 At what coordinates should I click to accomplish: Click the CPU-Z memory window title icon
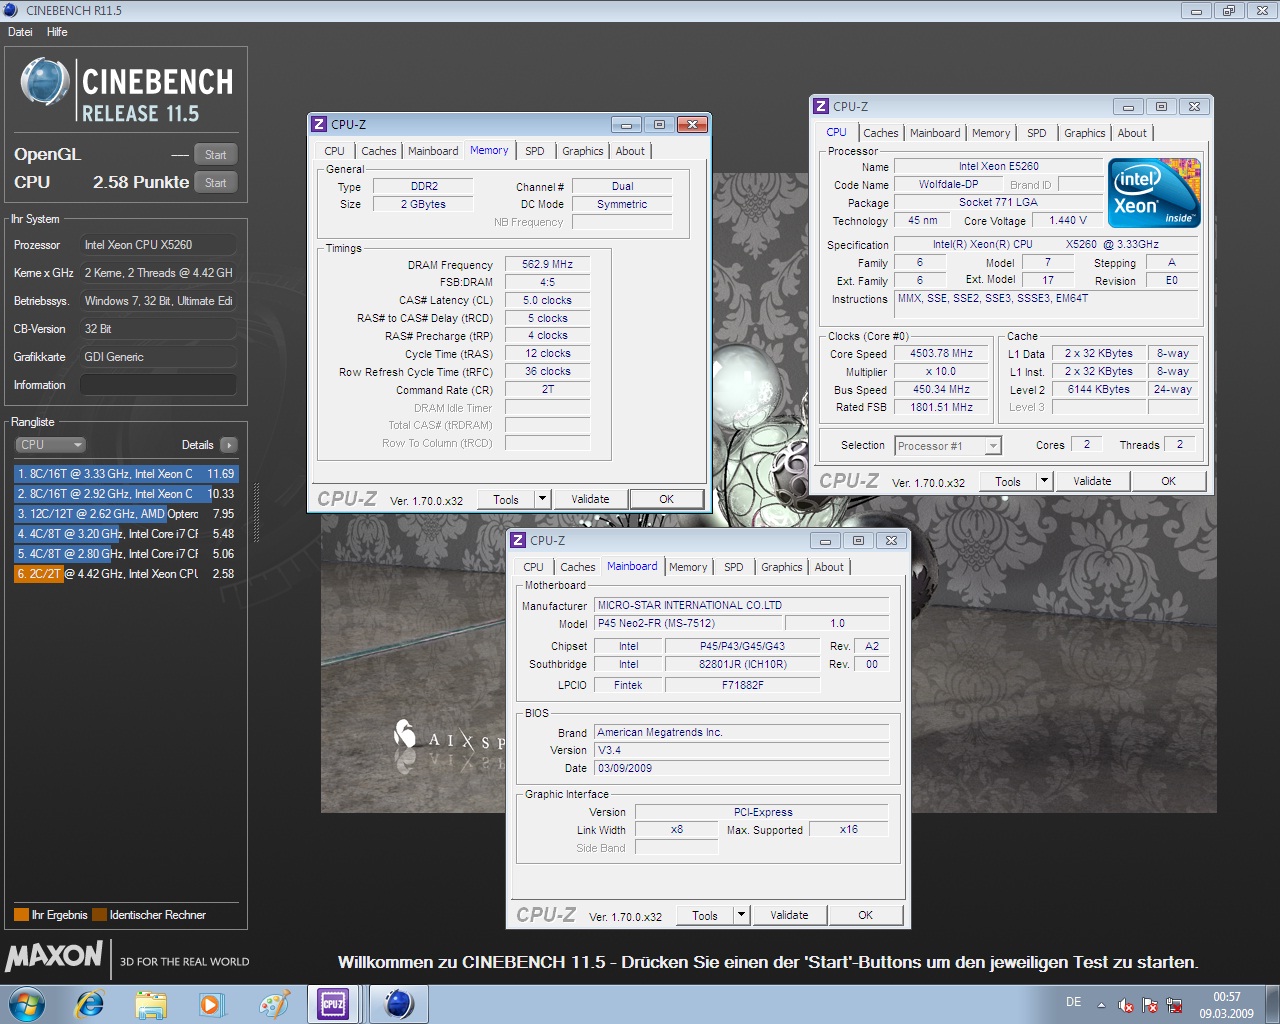point(319,124)
